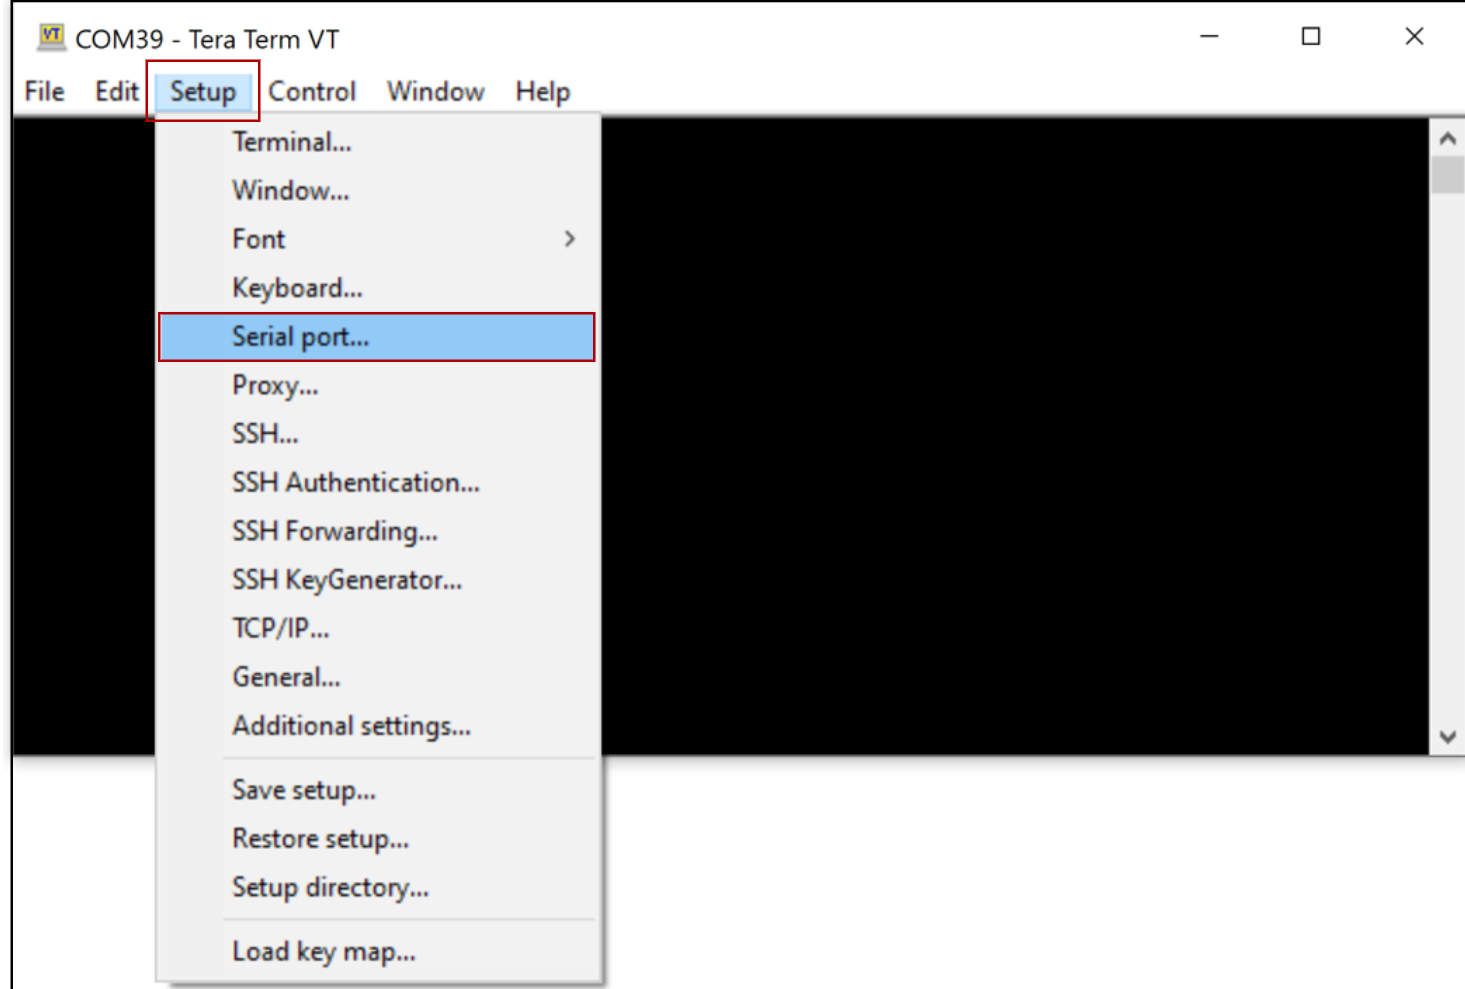Choose Restore setup from the menu
The height and width of the screenshot is (989, 1465).
point(320,839)
